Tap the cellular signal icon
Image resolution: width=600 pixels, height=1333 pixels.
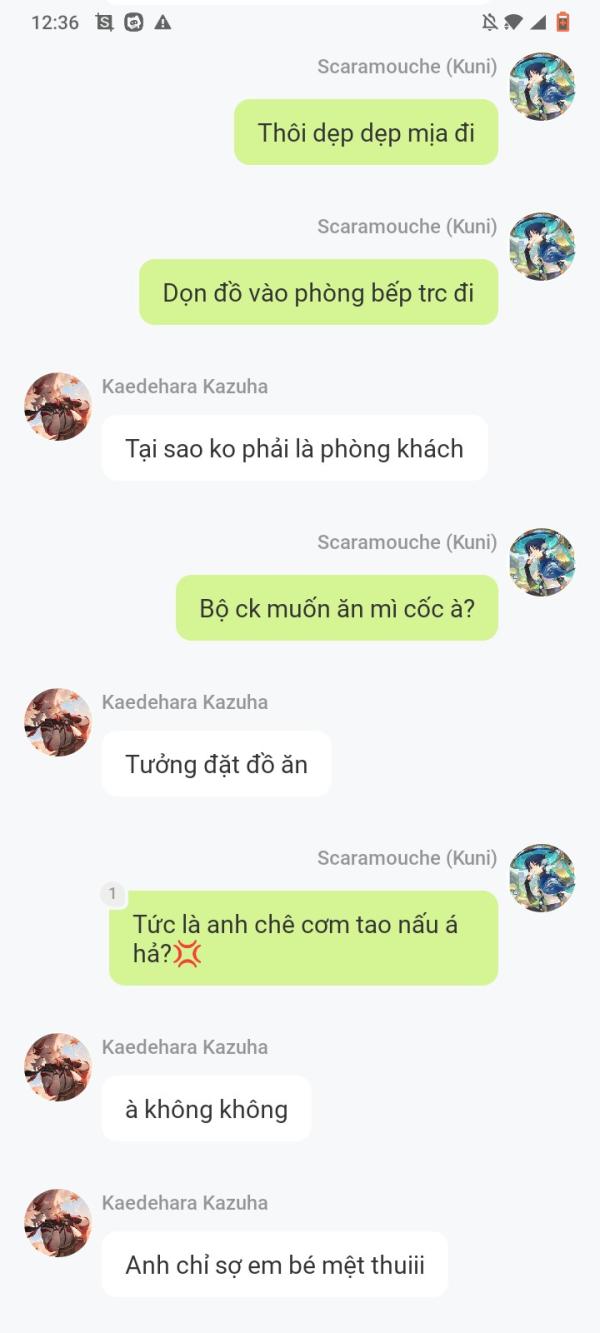pos(538,22)
